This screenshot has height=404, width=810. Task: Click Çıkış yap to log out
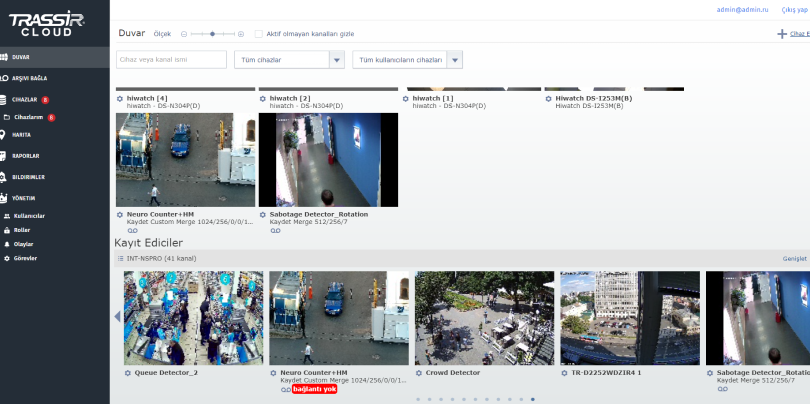click(x=794, y=10)
